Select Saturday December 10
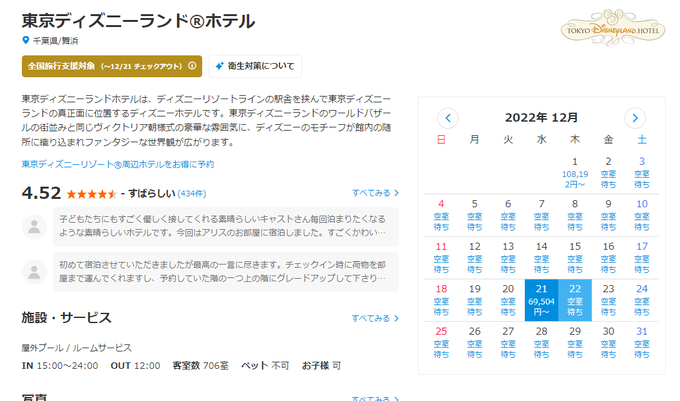 [x=642, y=215]
